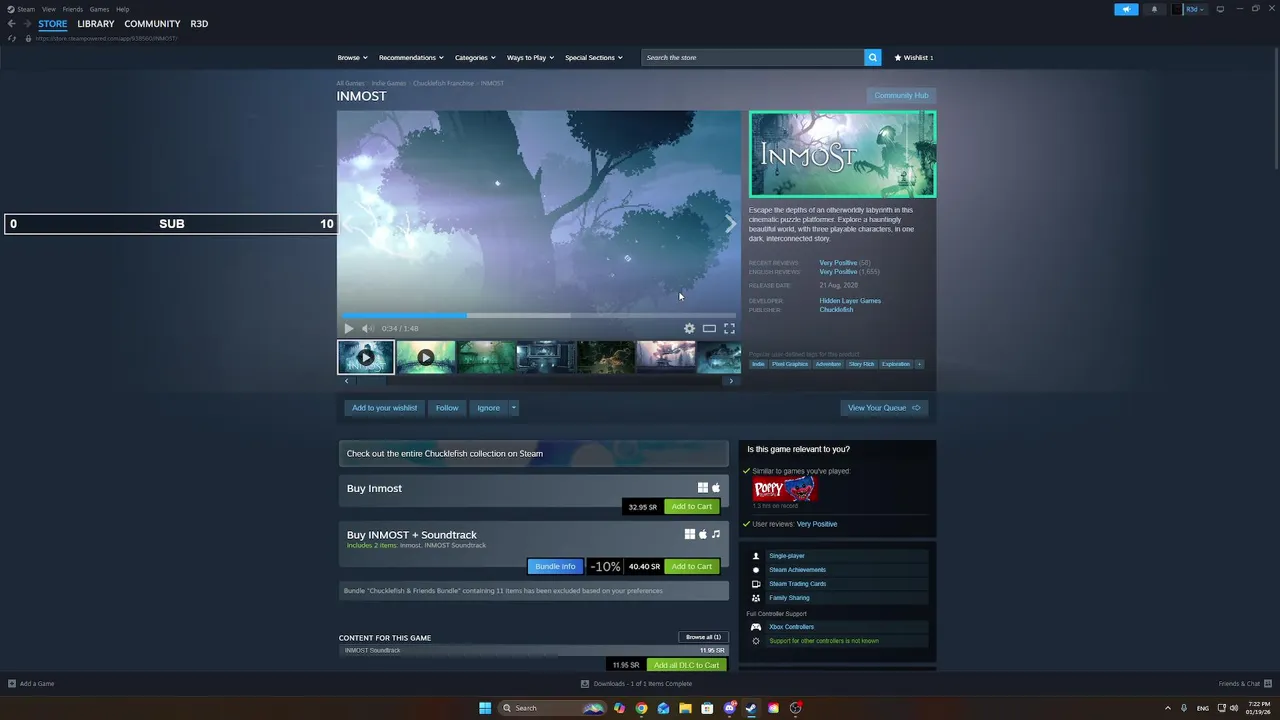Add Inmost to cart
This screenshot has width=1280, height=720.
(692, 507)
